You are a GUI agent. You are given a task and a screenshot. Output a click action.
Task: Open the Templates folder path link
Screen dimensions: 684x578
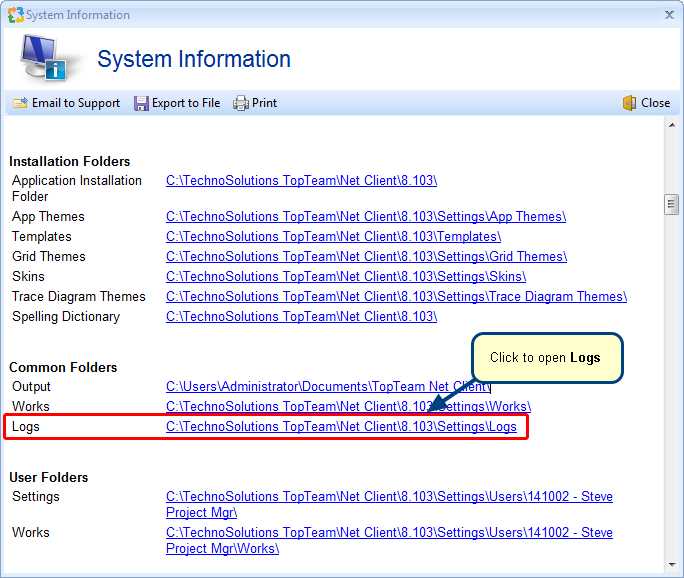[x=333, y=237]
